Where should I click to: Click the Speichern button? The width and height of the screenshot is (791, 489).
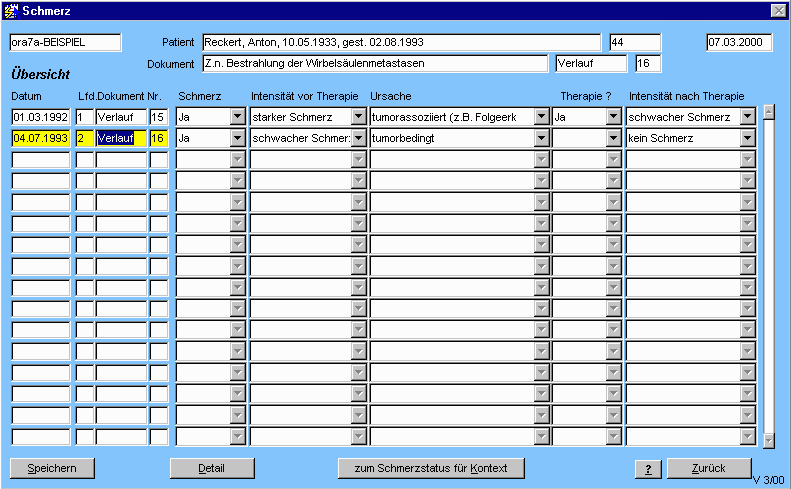click(x=51, y=468)
